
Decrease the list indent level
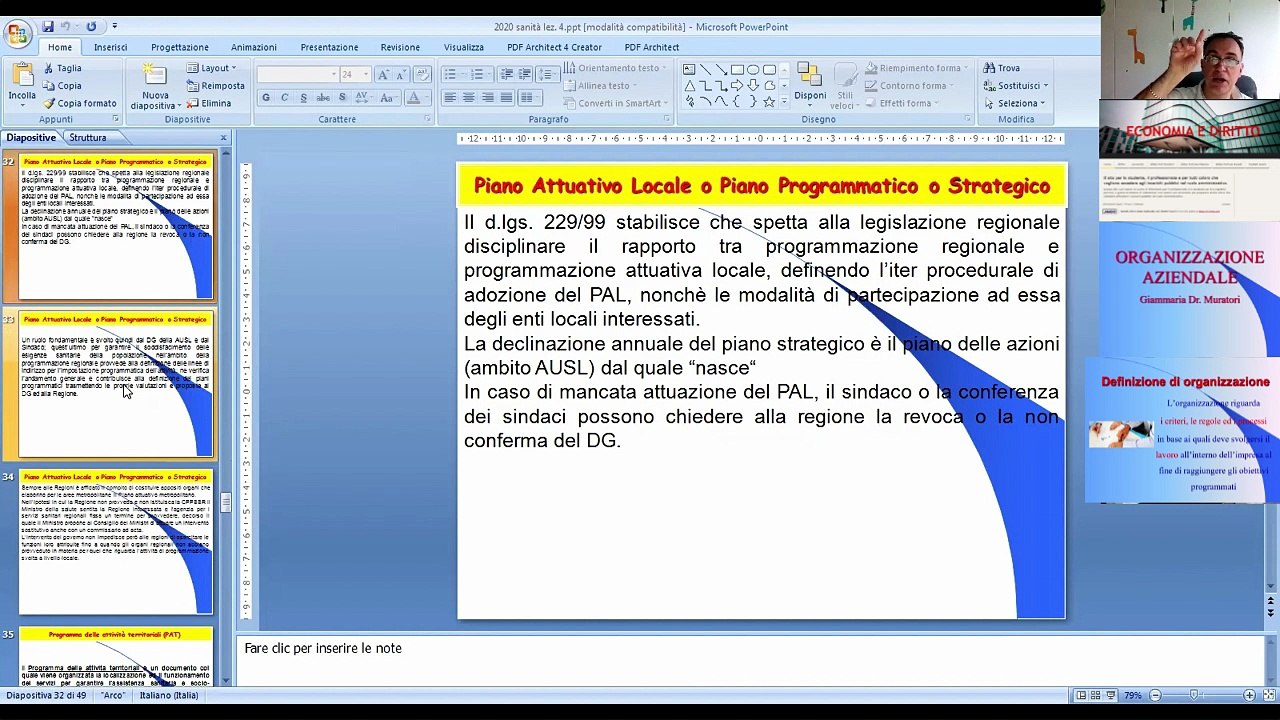point(506,75)
